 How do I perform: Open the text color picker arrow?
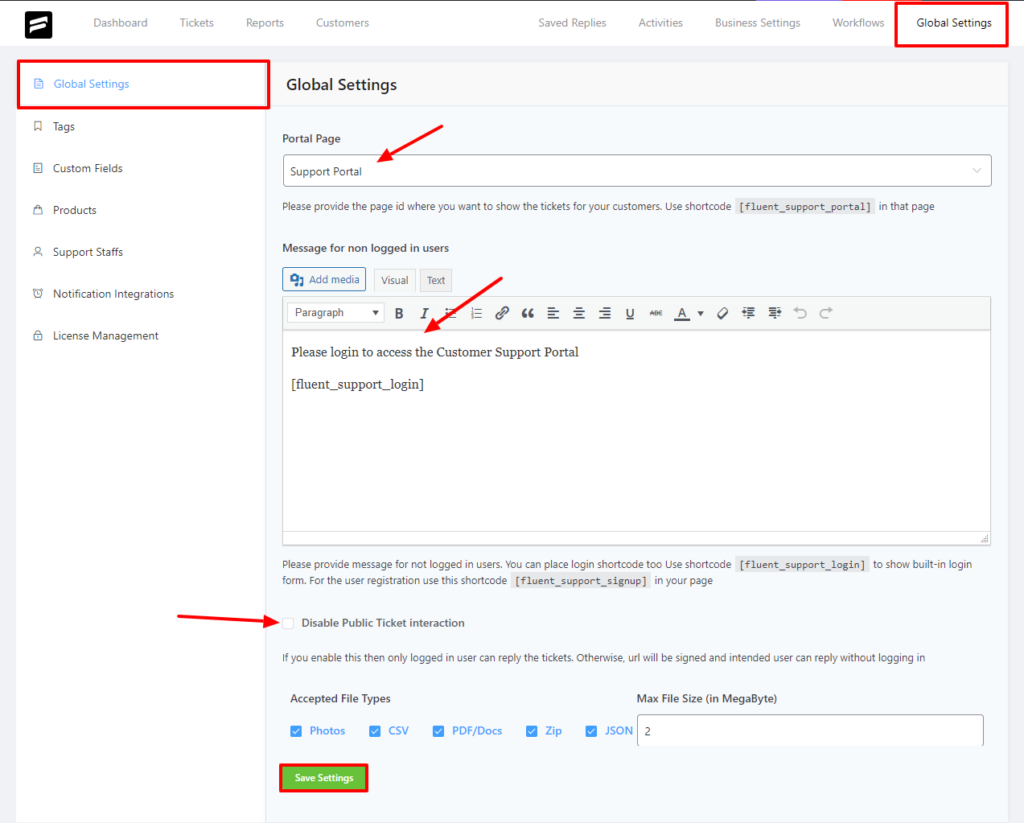pos(701,314)
